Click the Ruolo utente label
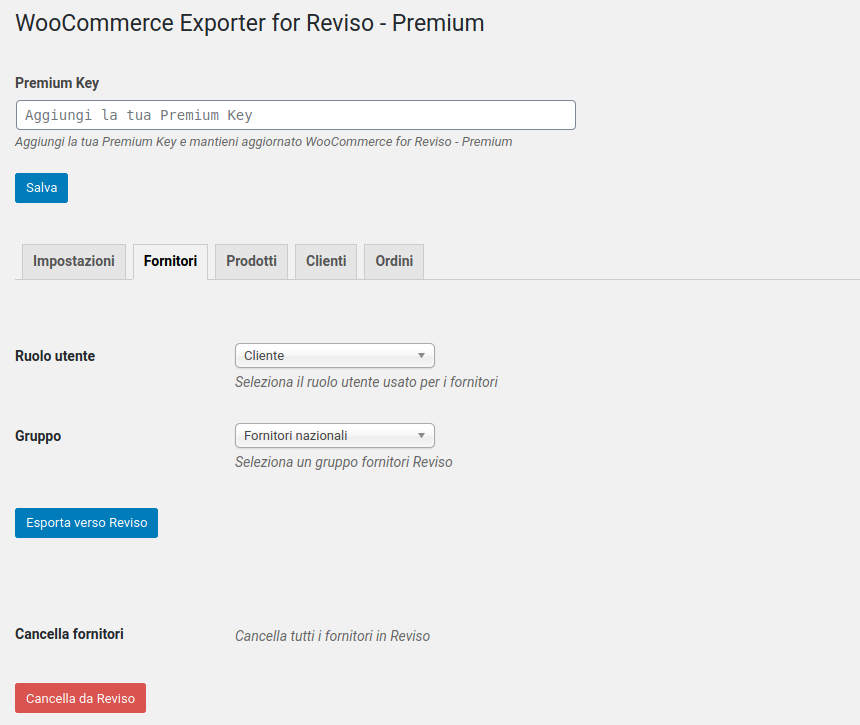 (x=55, y=356)
